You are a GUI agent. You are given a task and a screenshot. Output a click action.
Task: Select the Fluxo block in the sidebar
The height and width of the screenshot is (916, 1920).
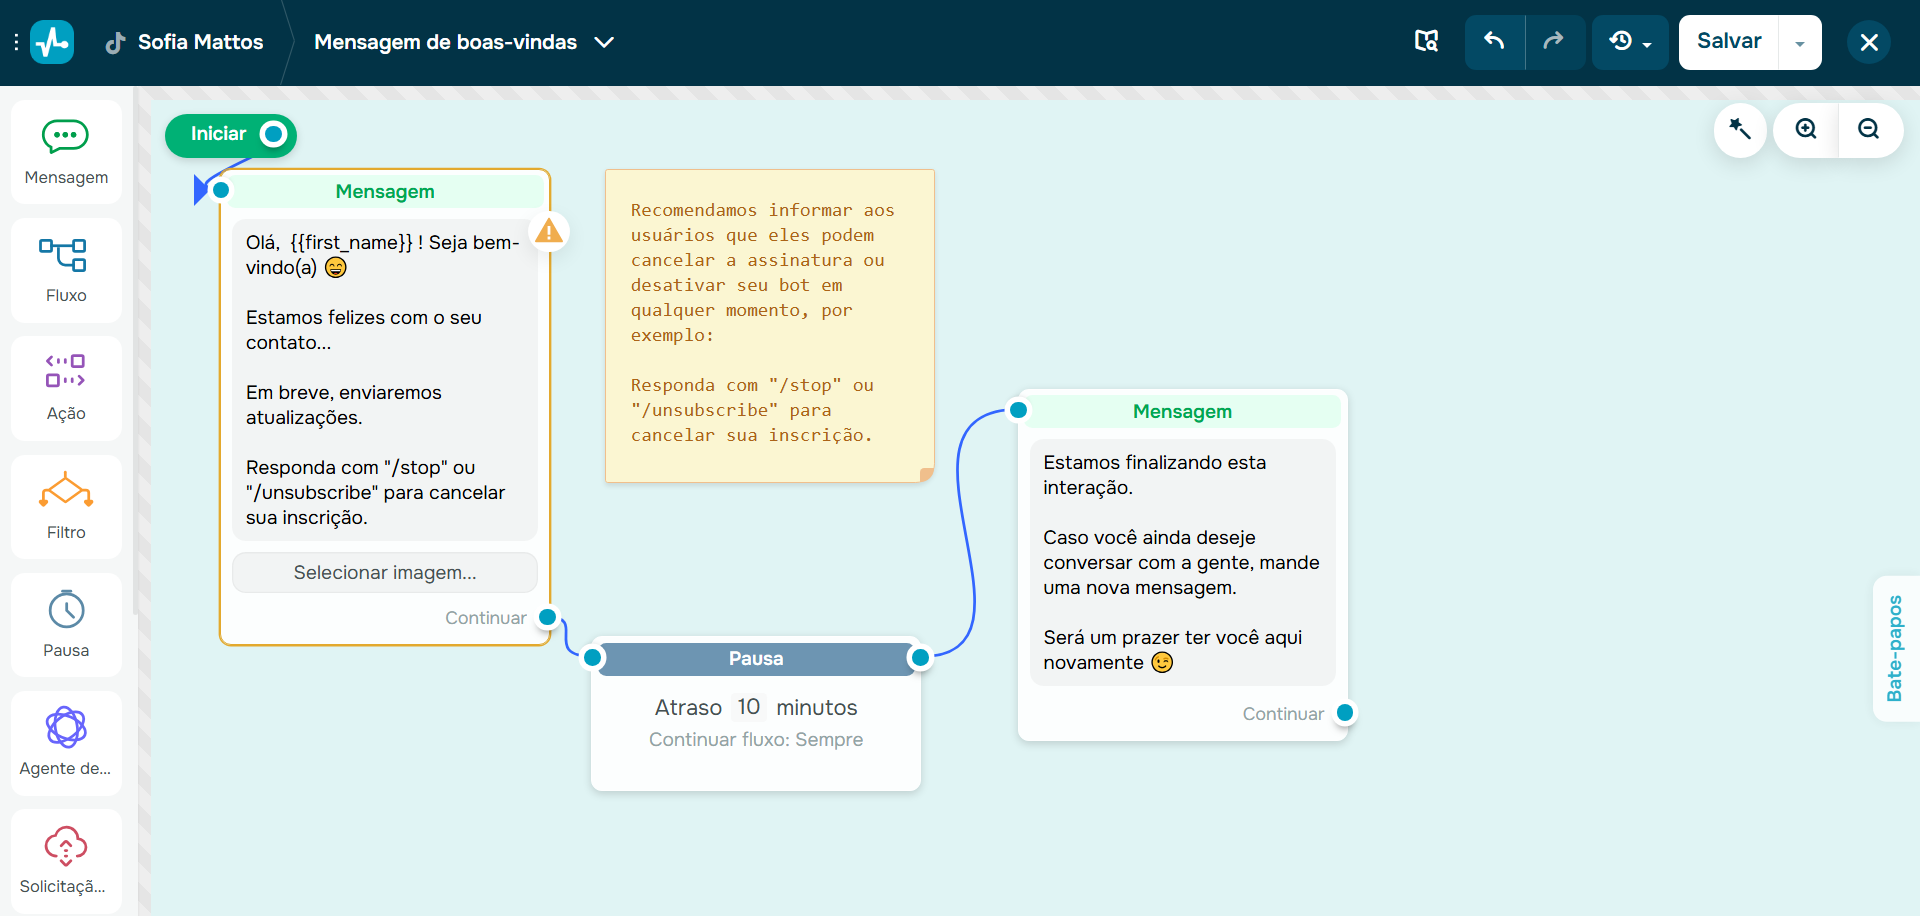65,269
